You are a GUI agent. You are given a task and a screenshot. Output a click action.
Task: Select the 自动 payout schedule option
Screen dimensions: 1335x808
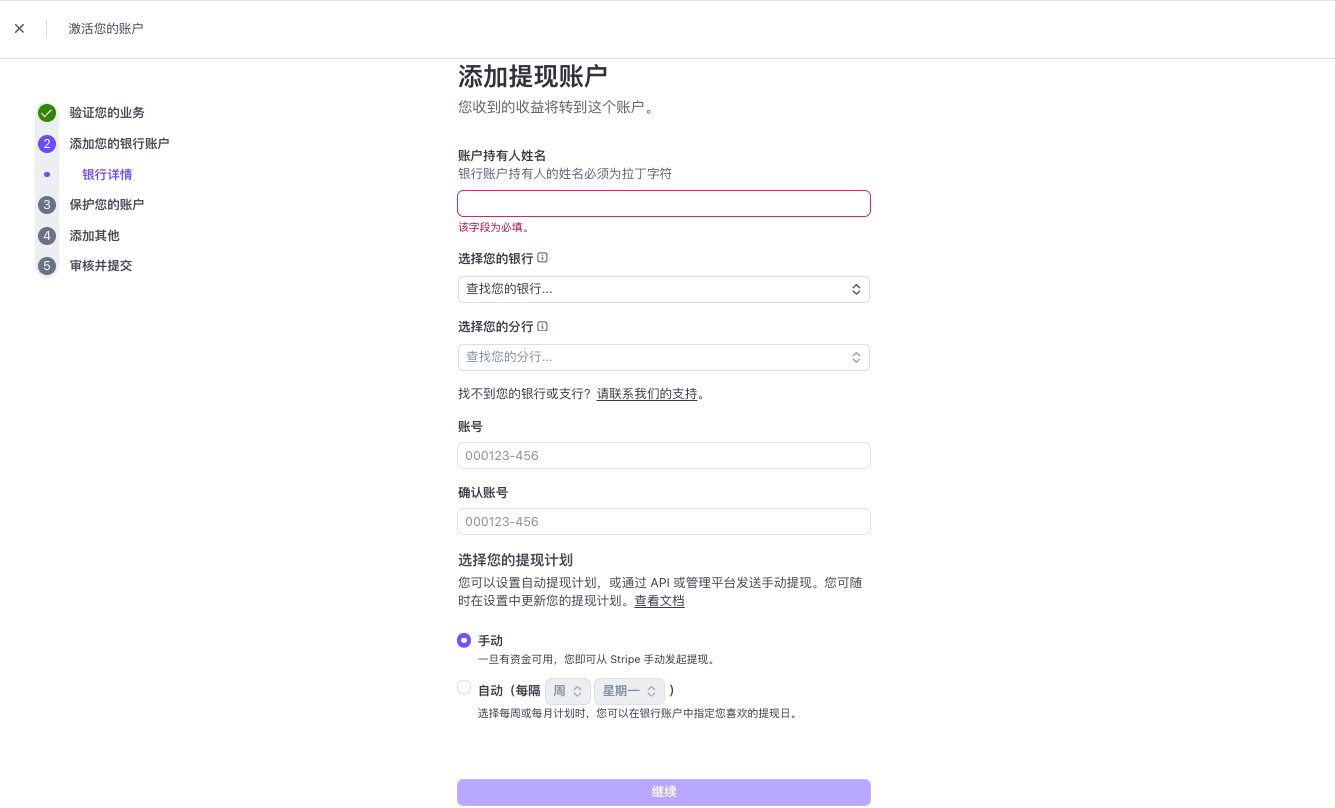pos(464,687)
